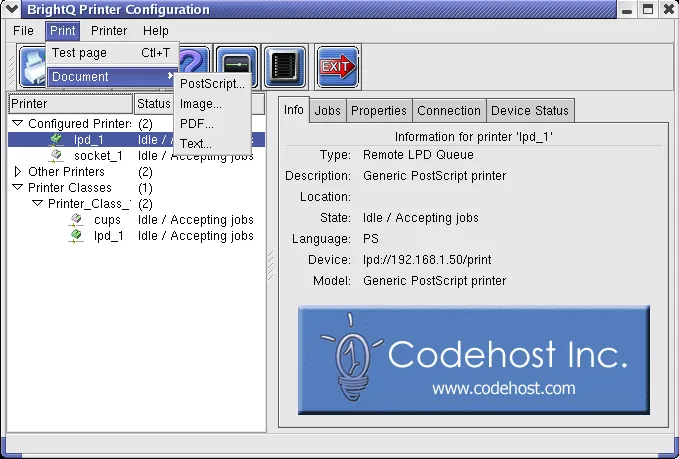The image size is (679, 459).
Task: Choose PostScript... in Document submenu
Action: [x=212, y=84]
